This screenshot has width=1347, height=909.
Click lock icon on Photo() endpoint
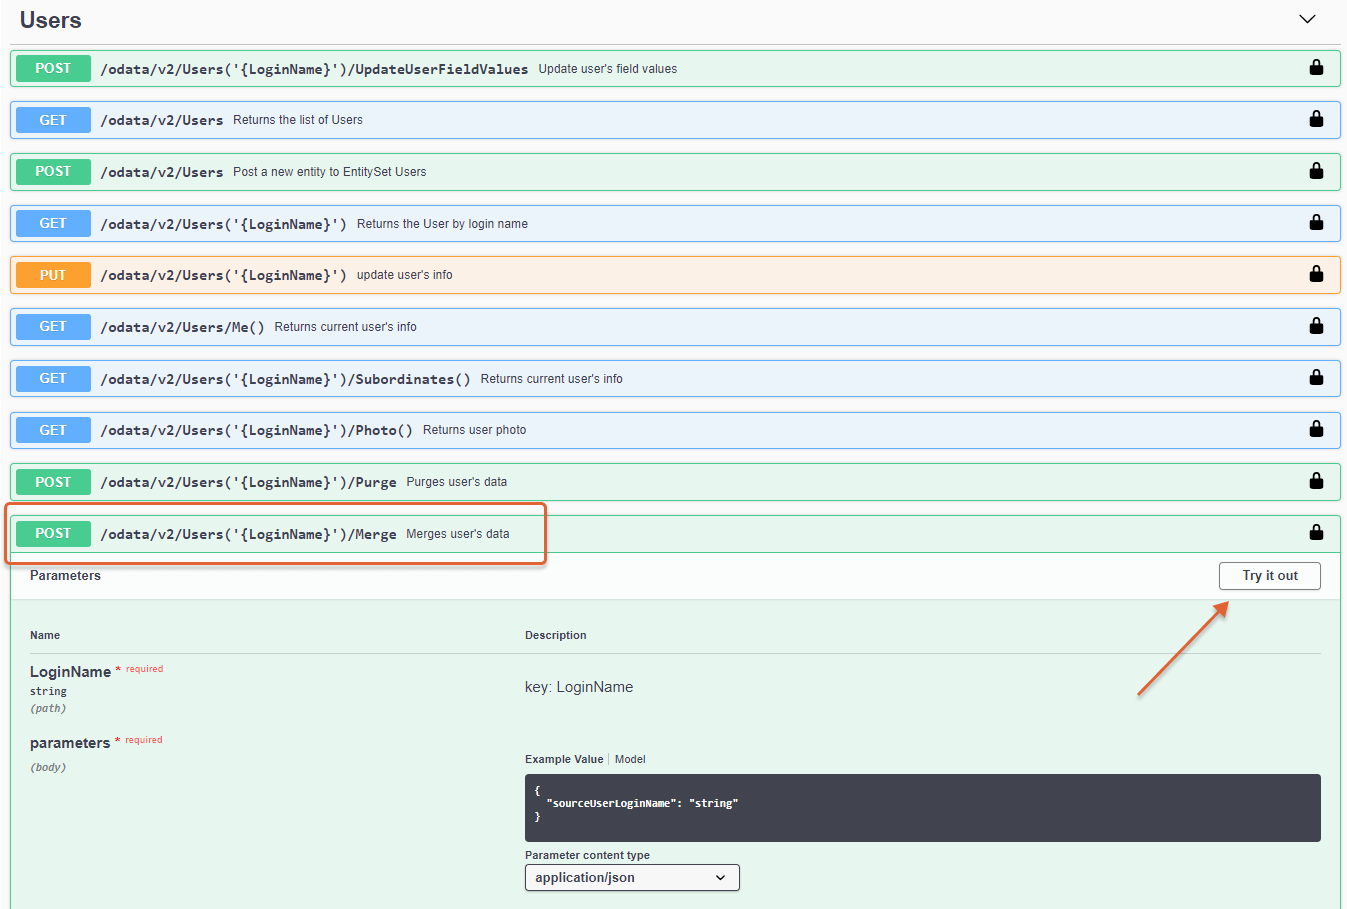pyautogui.click(x=1316, y=429)
